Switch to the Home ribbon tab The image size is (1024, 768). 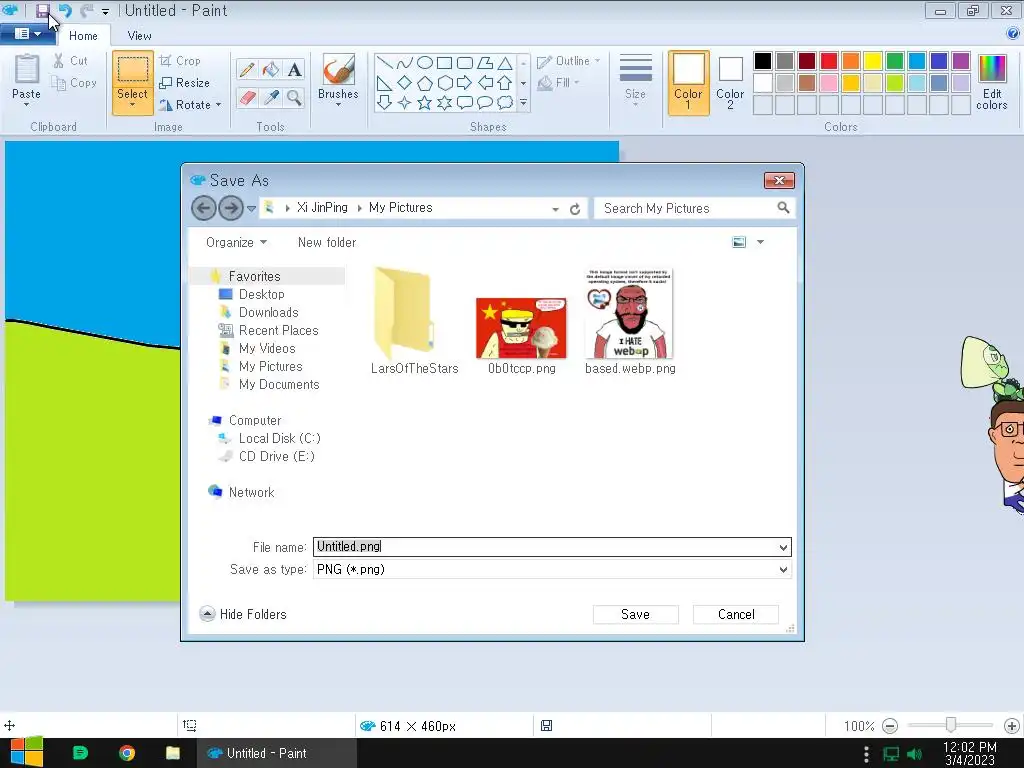(x=83, y=36)
